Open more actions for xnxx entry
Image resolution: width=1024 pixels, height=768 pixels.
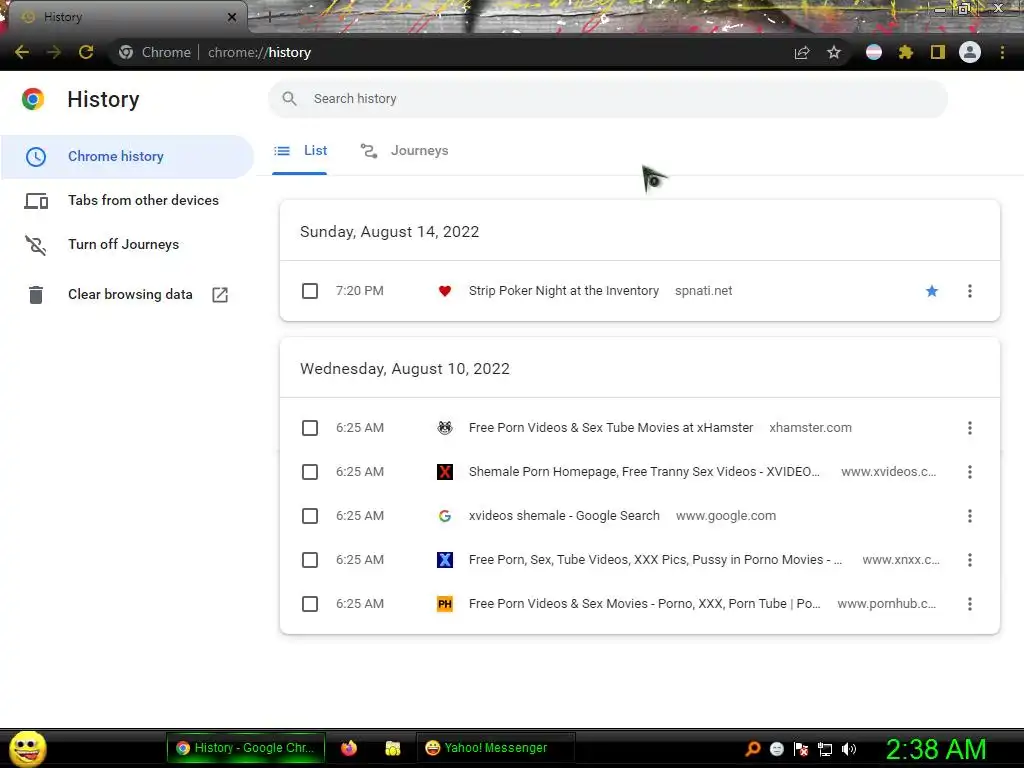970,560
